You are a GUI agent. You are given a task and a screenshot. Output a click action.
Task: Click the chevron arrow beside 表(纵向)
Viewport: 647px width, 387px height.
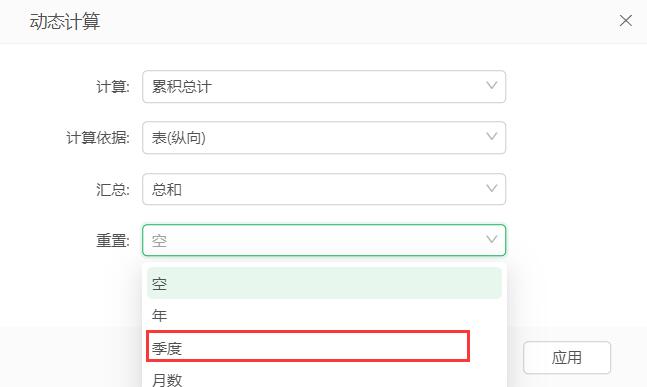pos(491,137)
